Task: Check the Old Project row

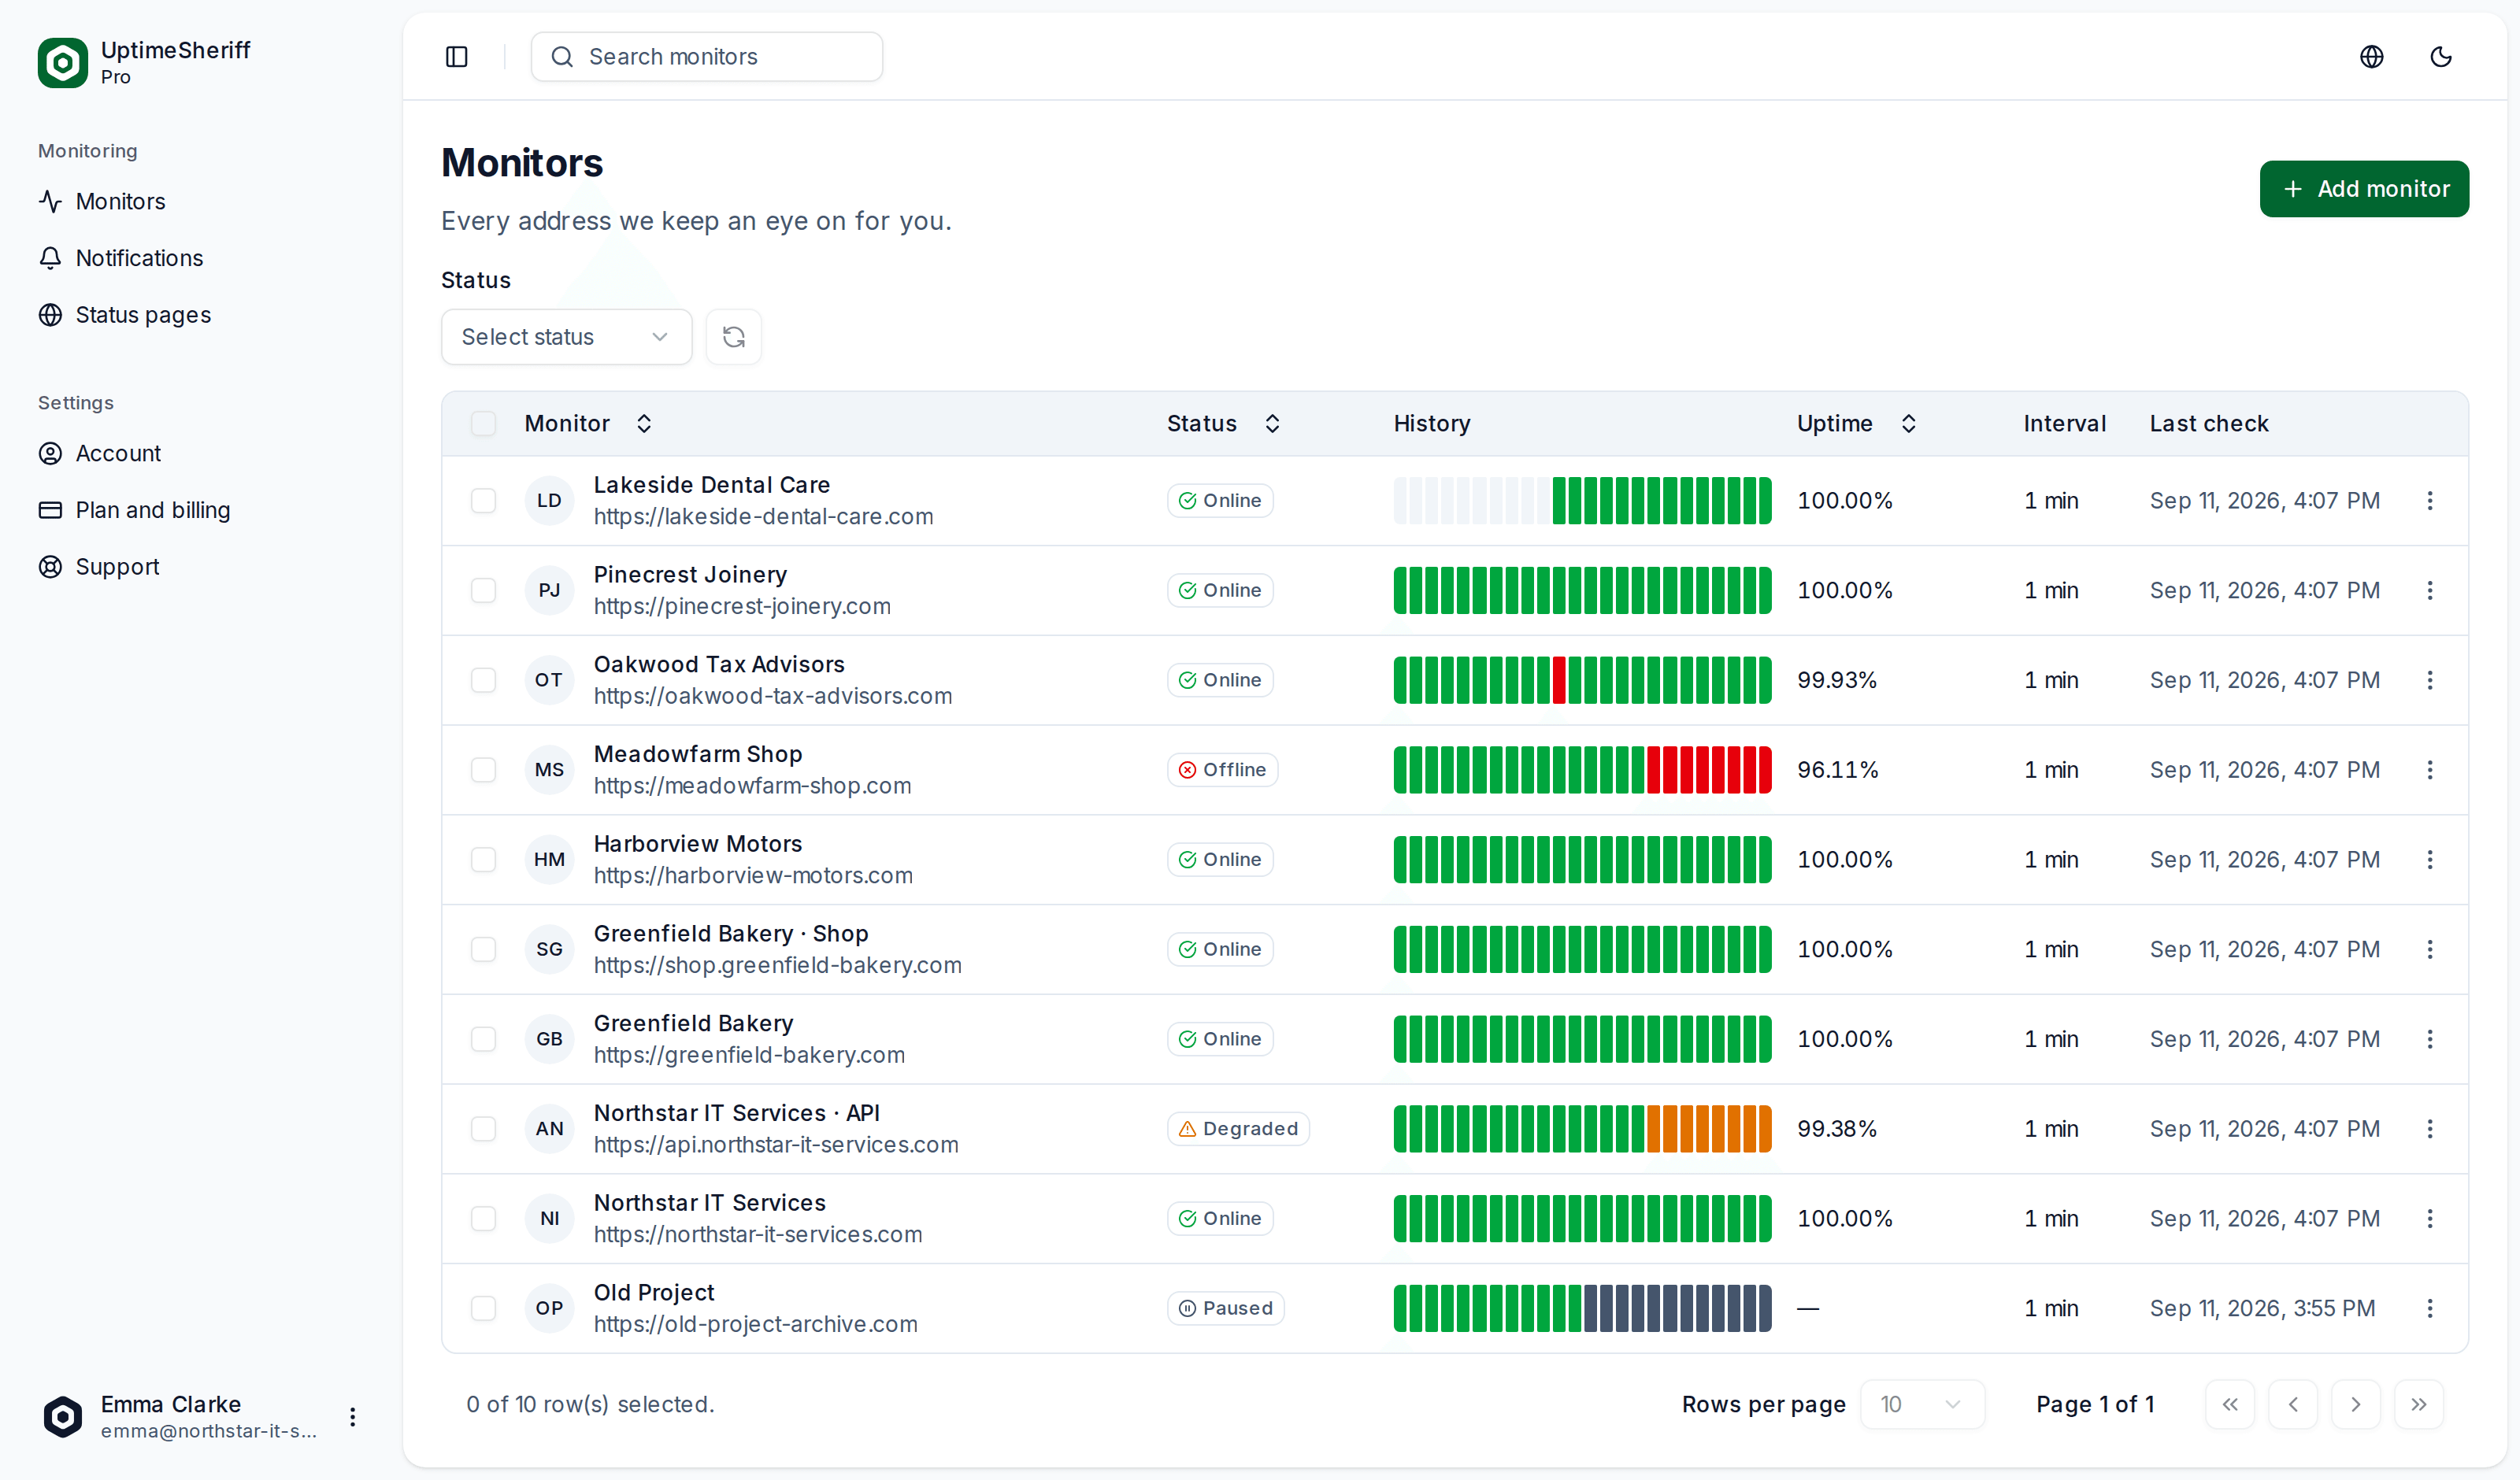Action: tap(483, 1308)
